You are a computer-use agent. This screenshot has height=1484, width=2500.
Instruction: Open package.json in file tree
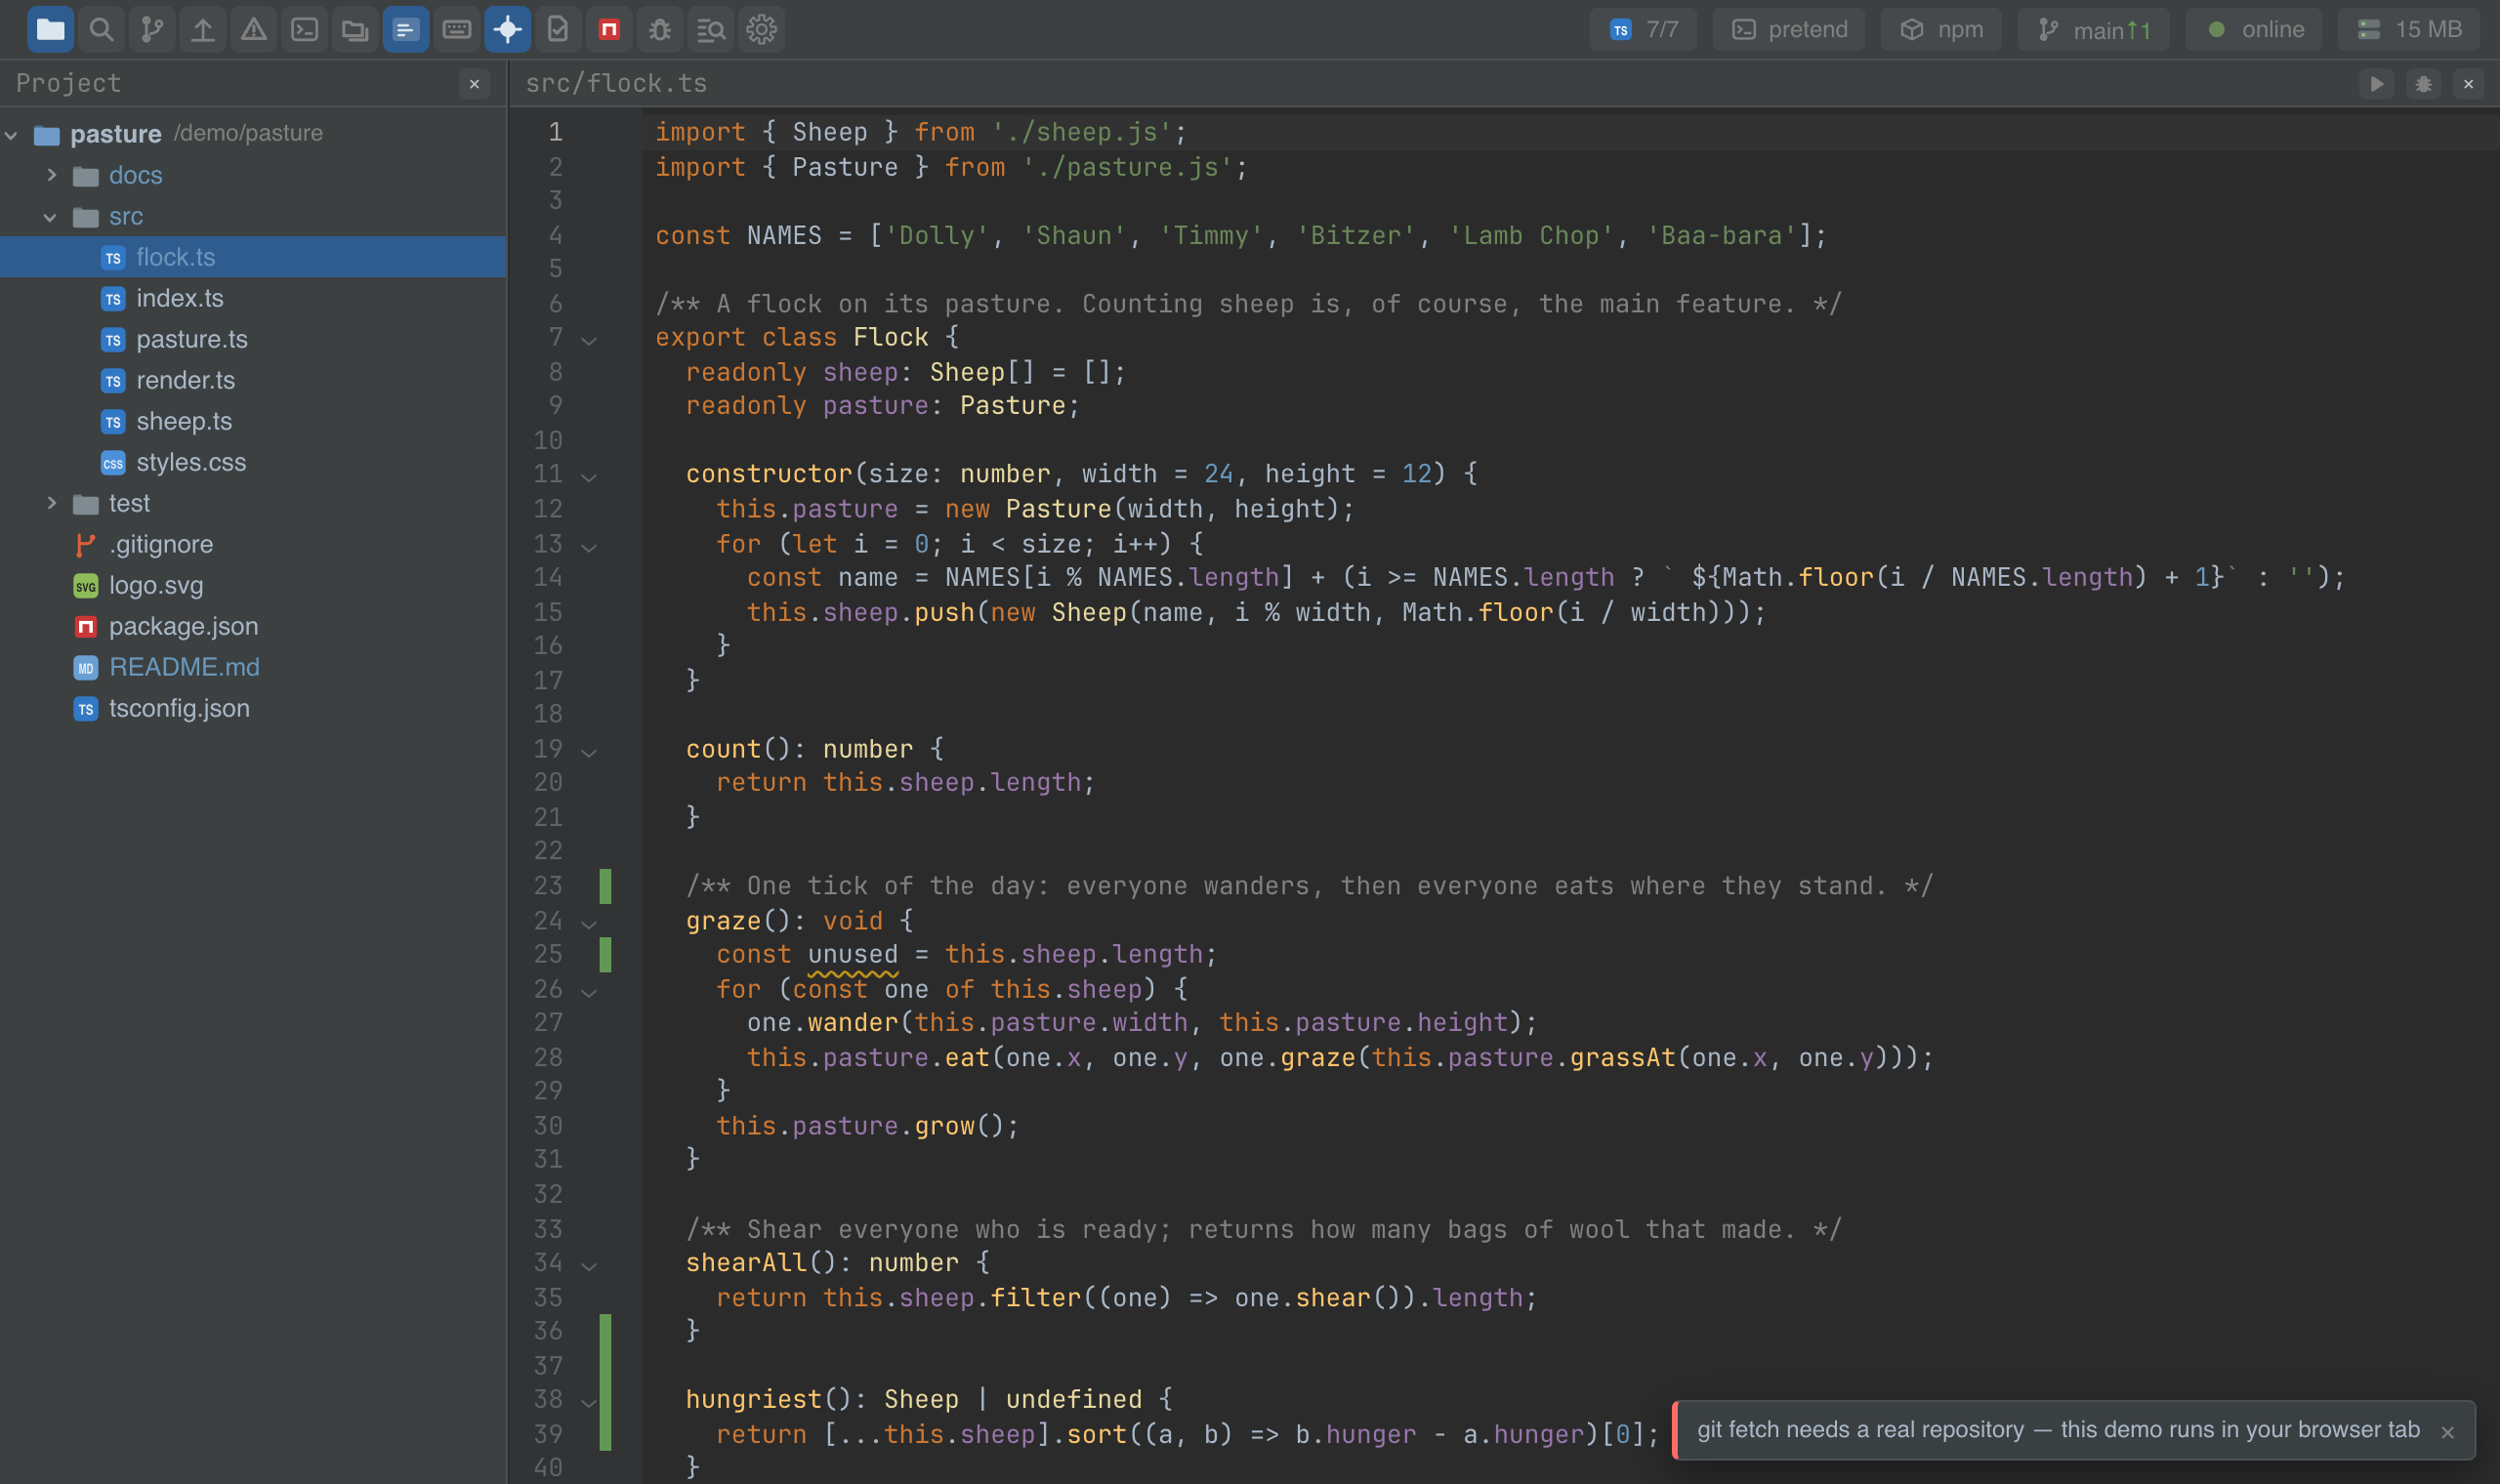point(253,626)
